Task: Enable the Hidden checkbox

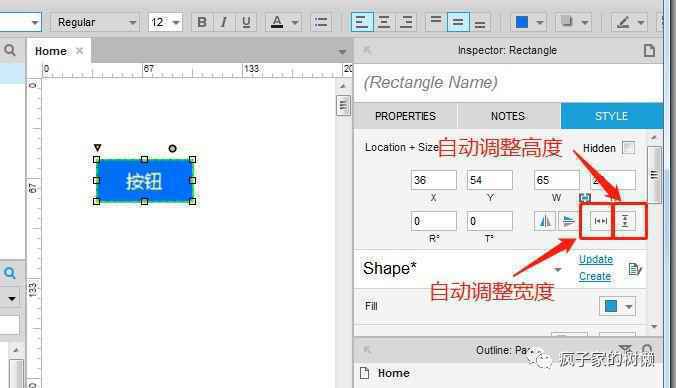Action: (629, 148)
